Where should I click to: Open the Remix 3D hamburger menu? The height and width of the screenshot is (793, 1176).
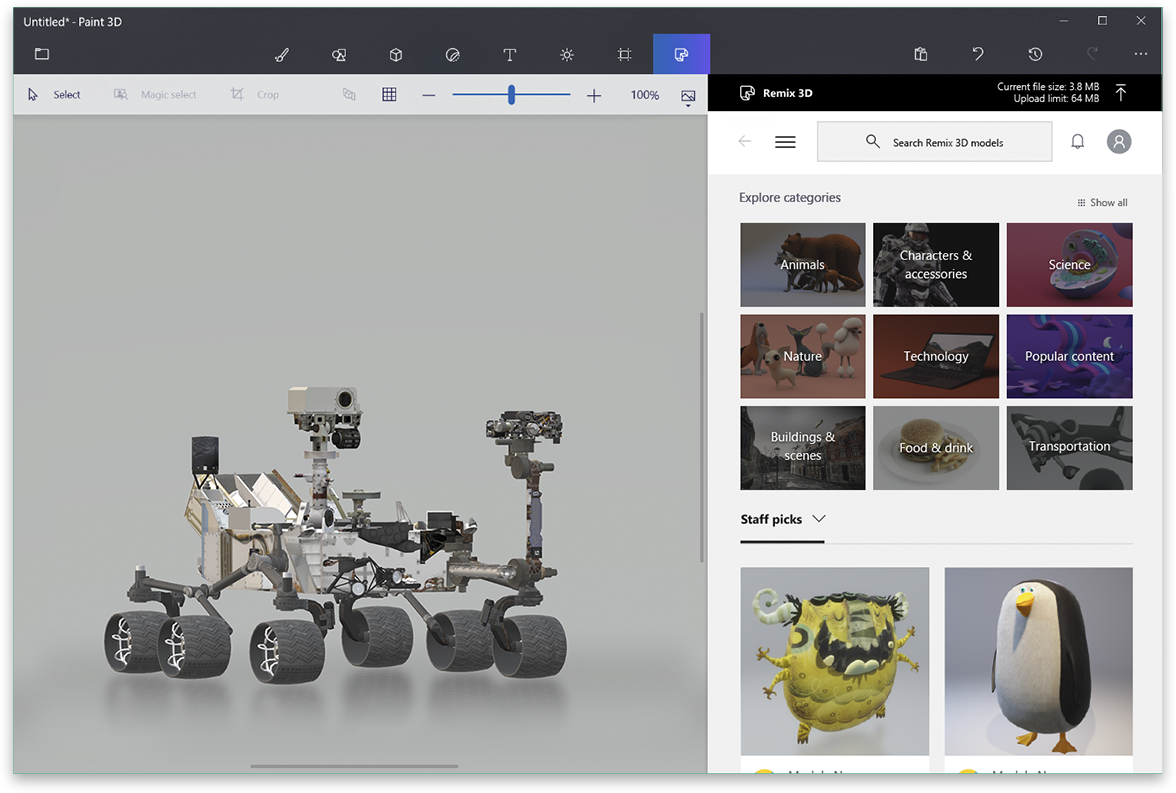tap(785, 142)
